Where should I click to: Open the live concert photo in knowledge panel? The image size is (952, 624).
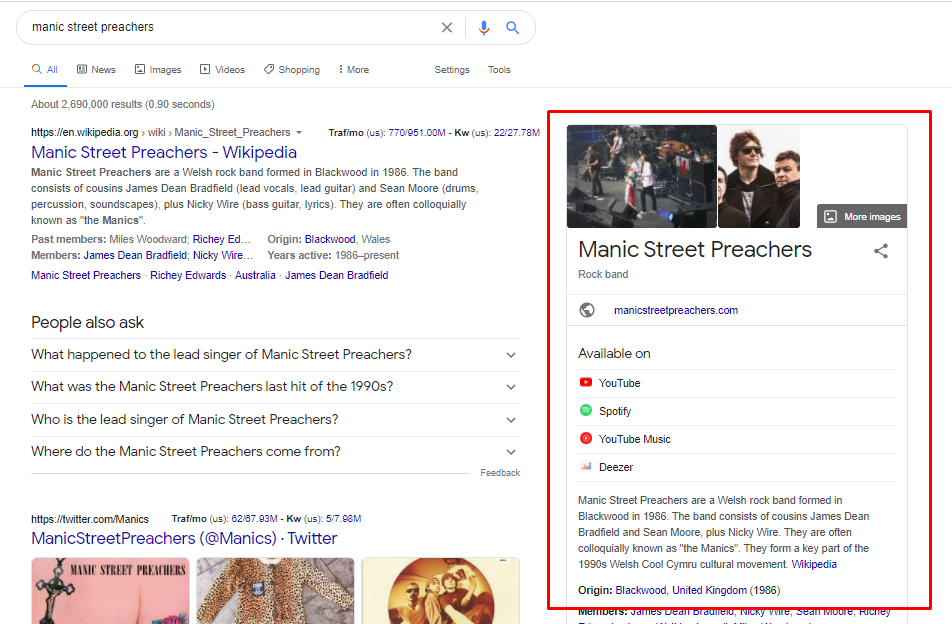[x=642, y=177]
